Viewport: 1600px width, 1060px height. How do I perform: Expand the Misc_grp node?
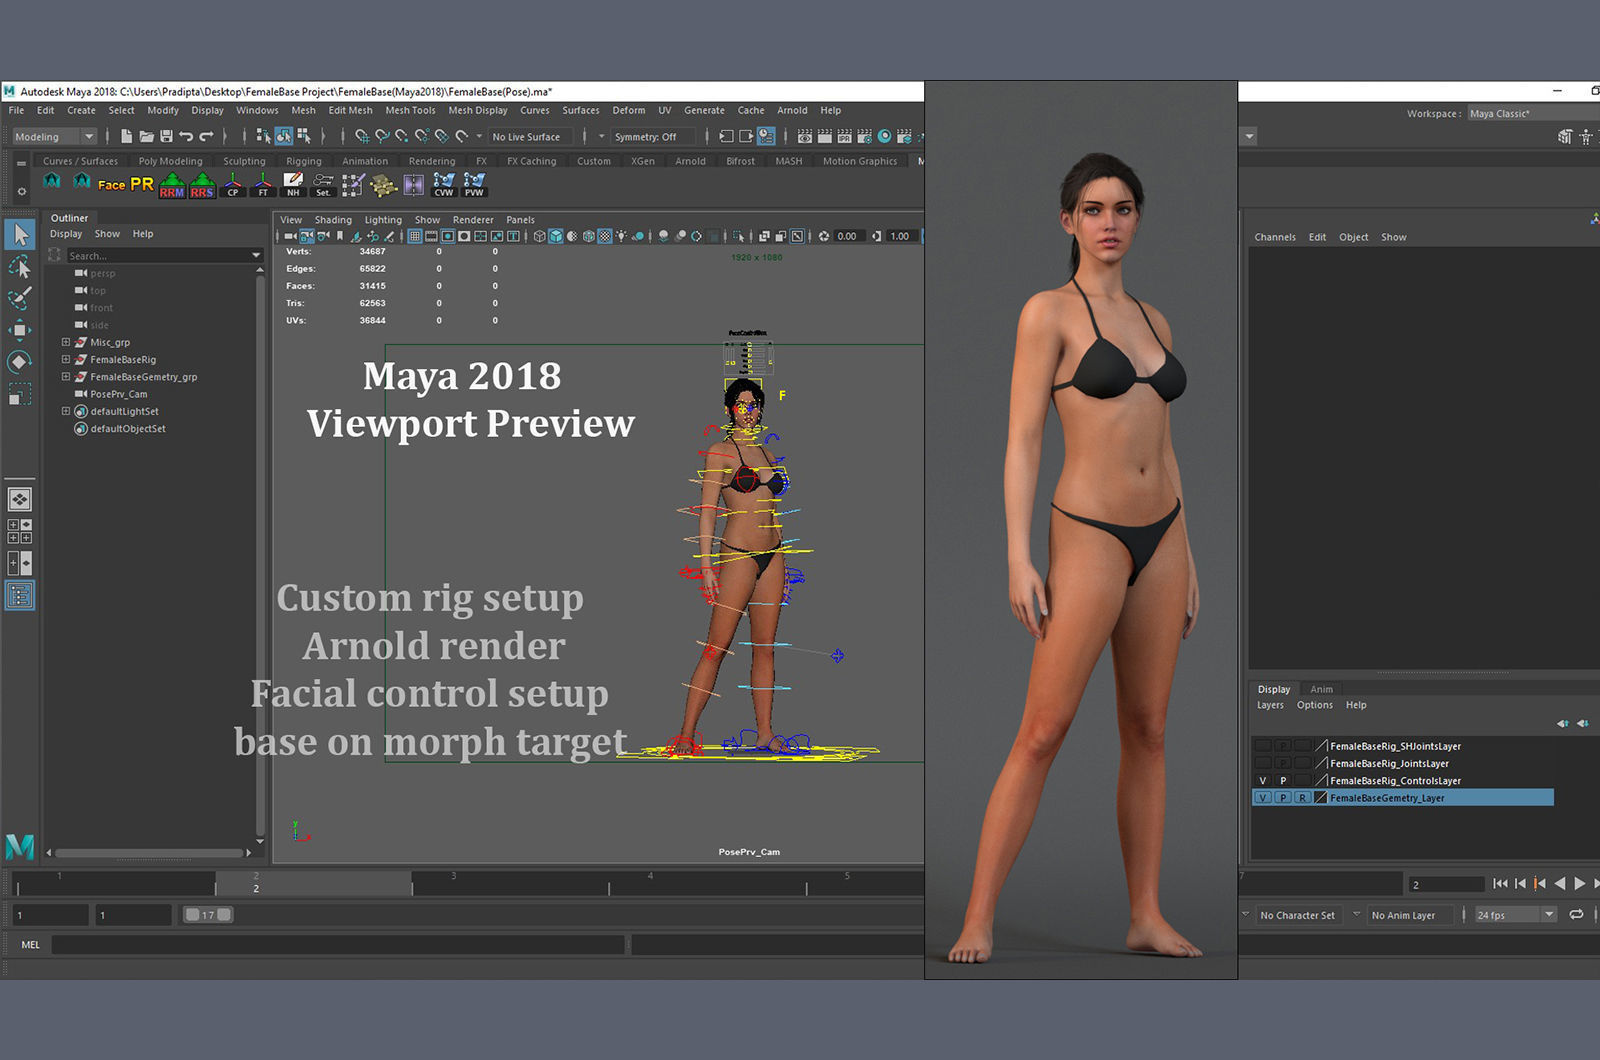click(x=66, y=342)
